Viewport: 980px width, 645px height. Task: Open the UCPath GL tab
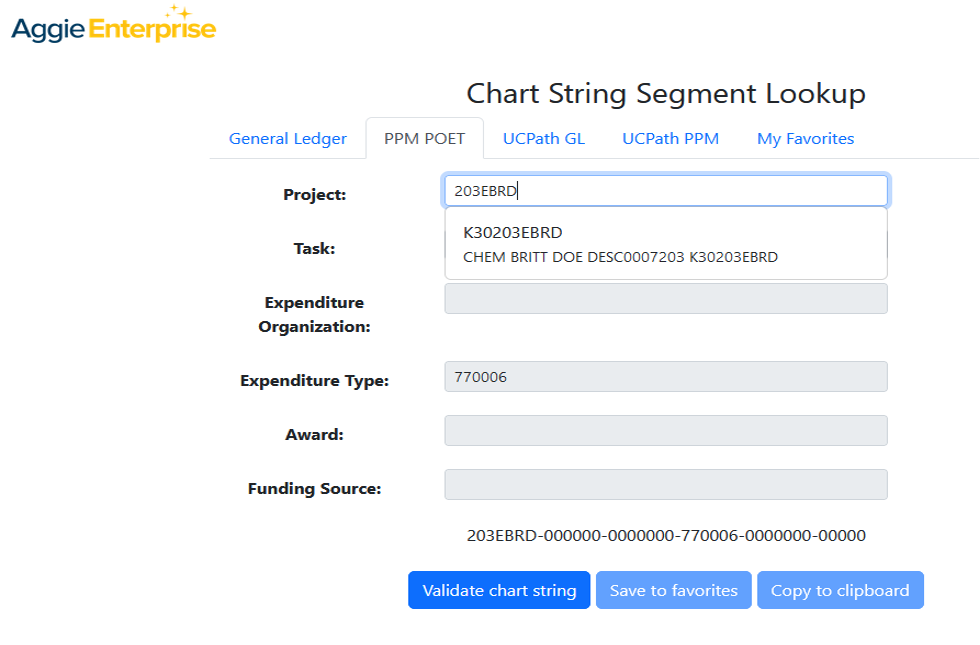[543, 138]
